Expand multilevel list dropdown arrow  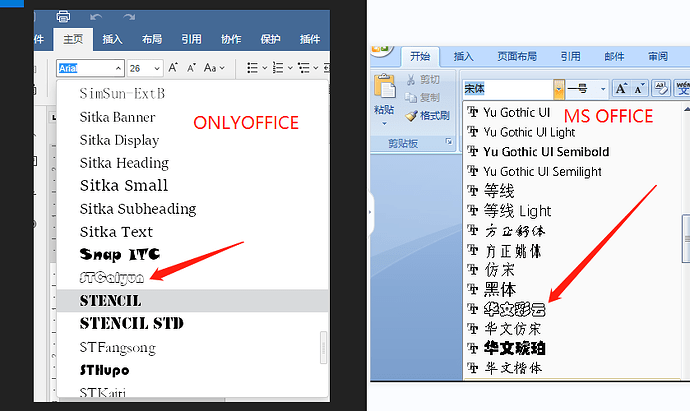click(x=316, y=68)
